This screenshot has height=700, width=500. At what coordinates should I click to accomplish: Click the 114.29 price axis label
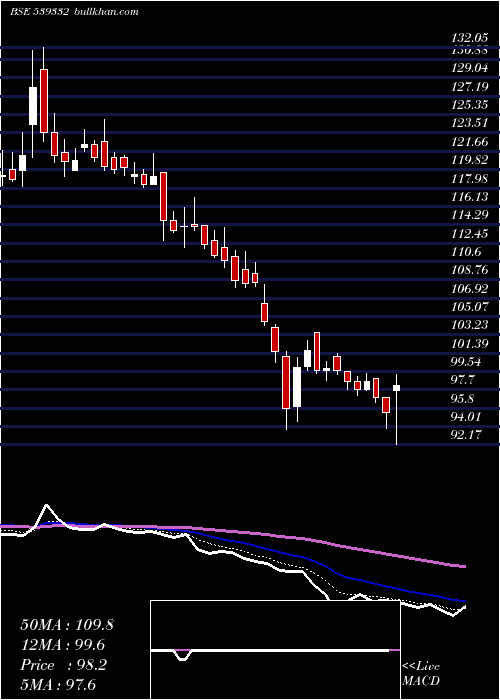tap(469, 215)
